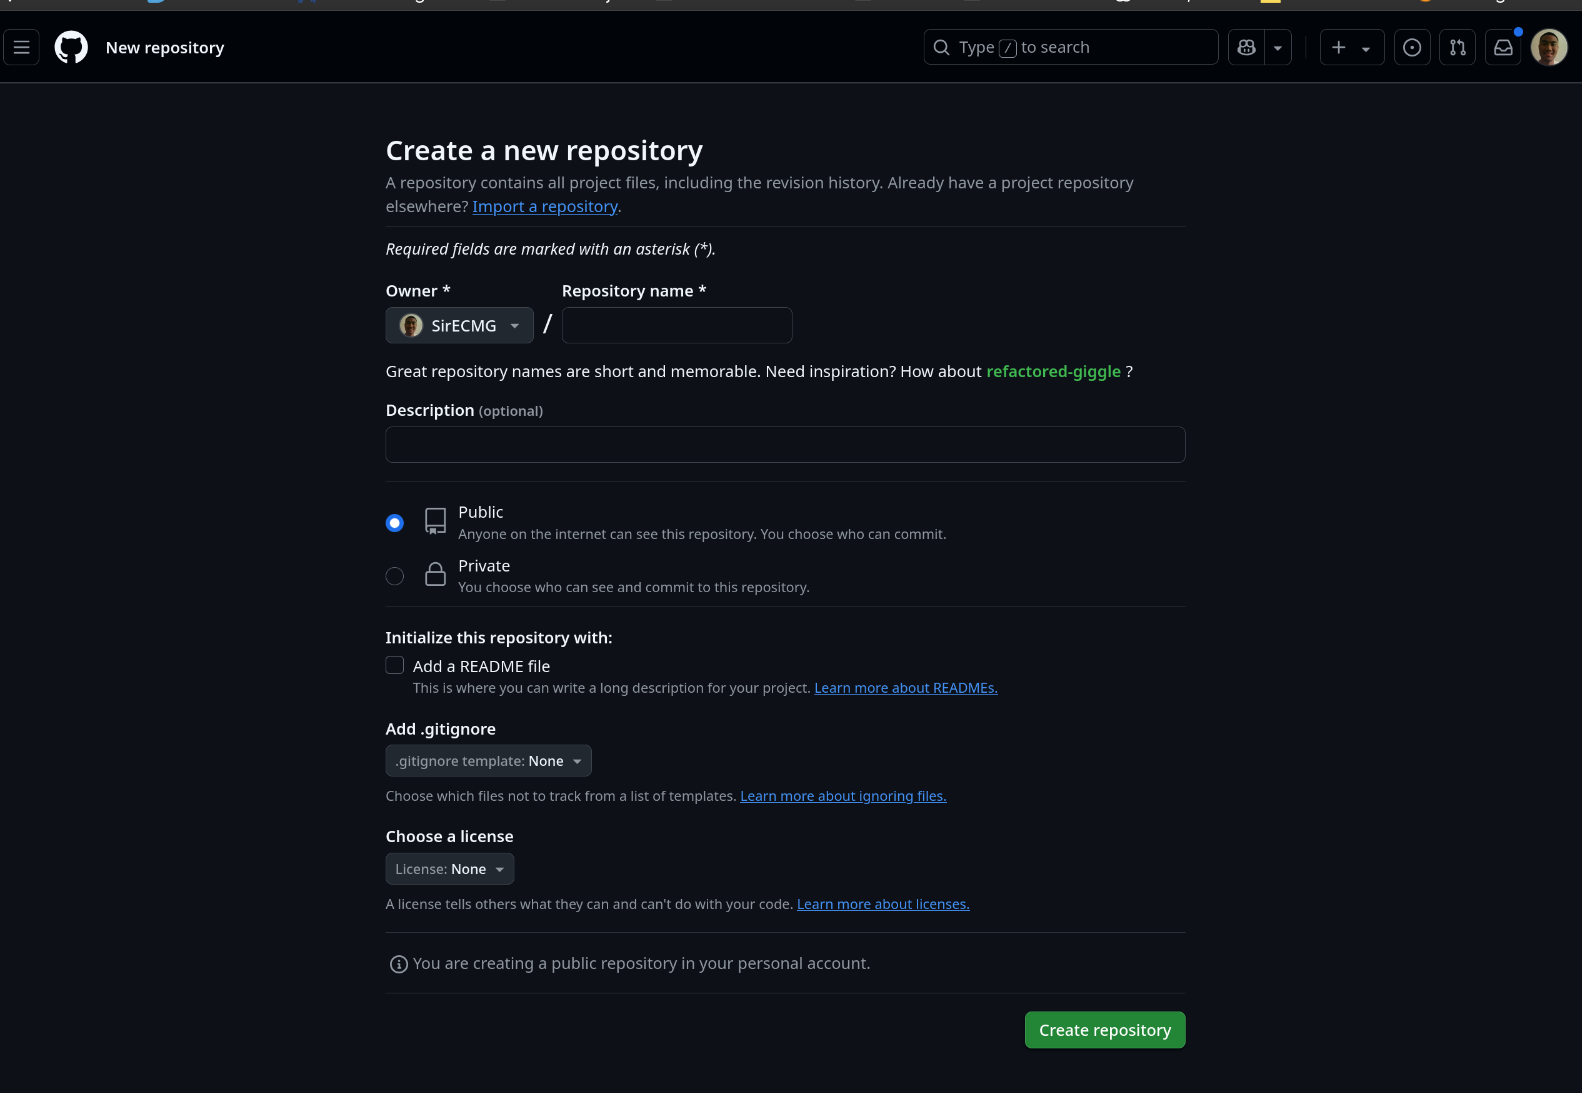Viewport: 1582px width, 1093px height.
Task: Open the Import a repository link
Action: 545,206
